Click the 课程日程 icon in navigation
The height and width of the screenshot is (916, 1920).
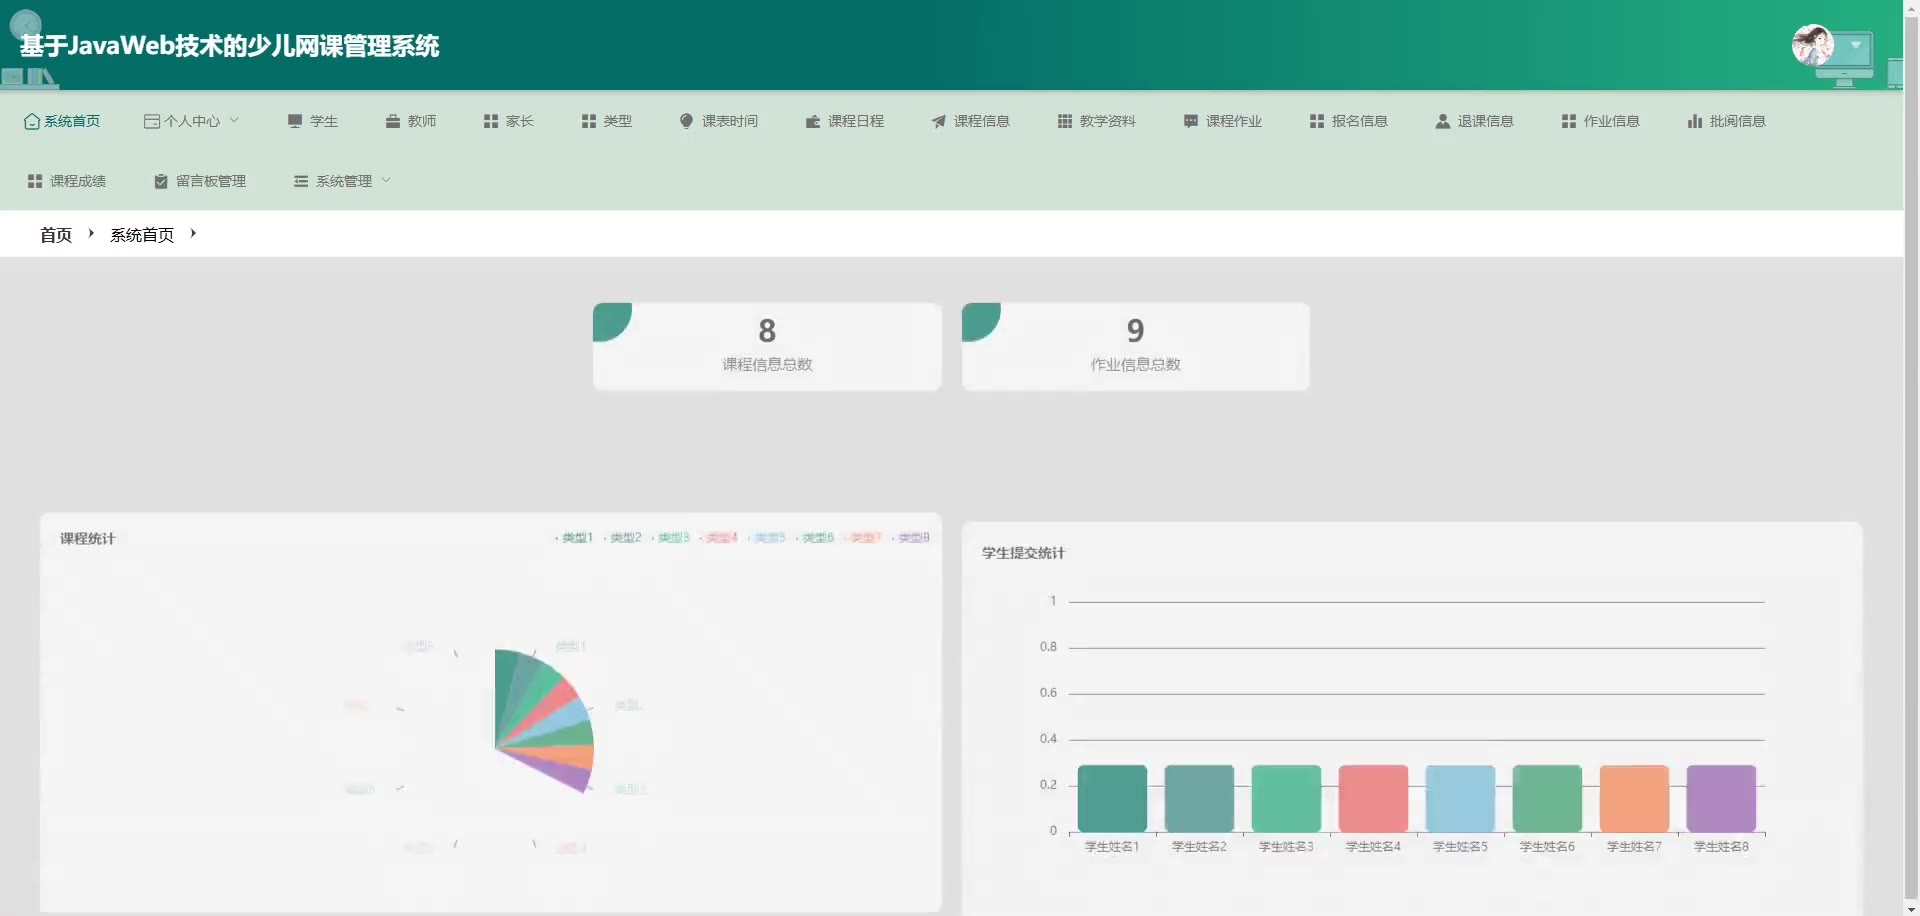point(813,121)
